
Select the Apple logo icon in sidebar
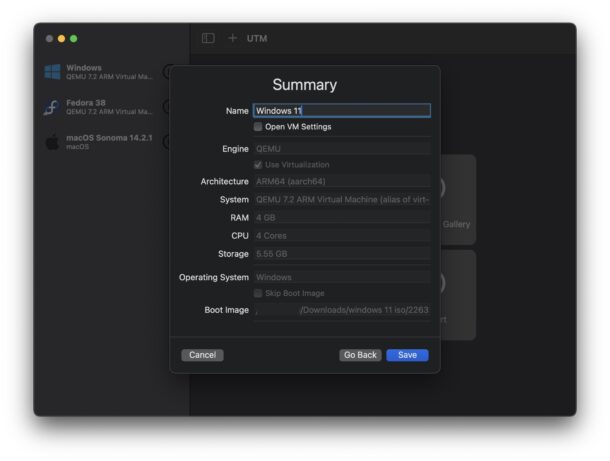pyautogui.click(x=52, y=142)
